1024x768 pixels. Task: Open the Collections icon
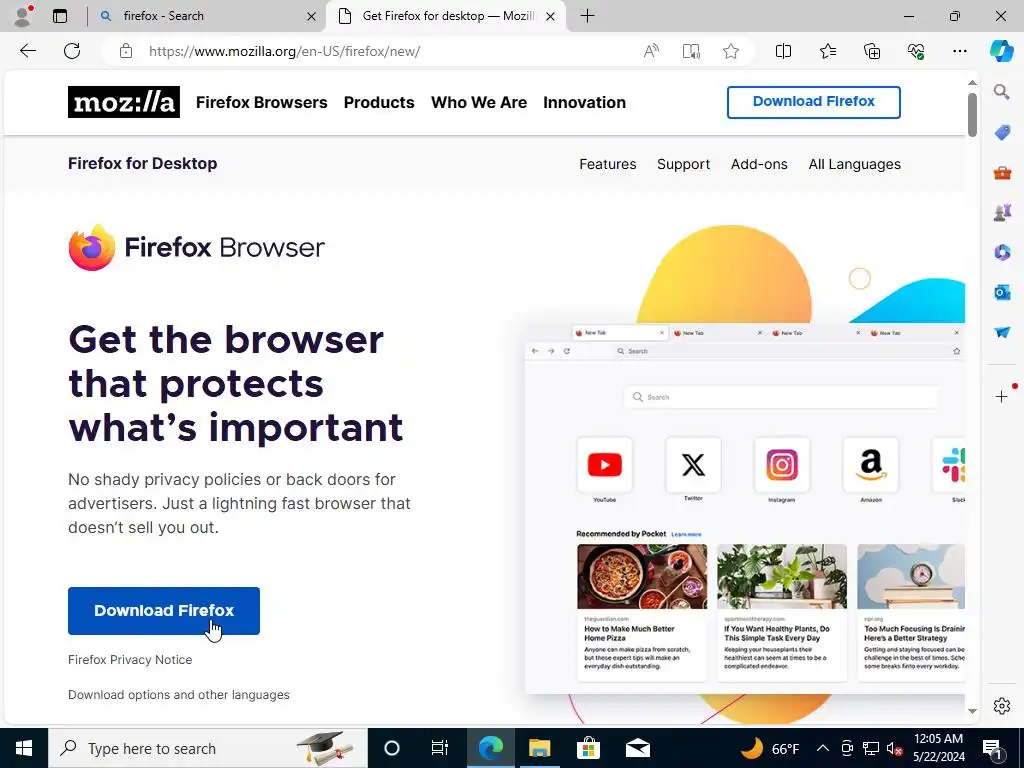(x=872, y=51)
